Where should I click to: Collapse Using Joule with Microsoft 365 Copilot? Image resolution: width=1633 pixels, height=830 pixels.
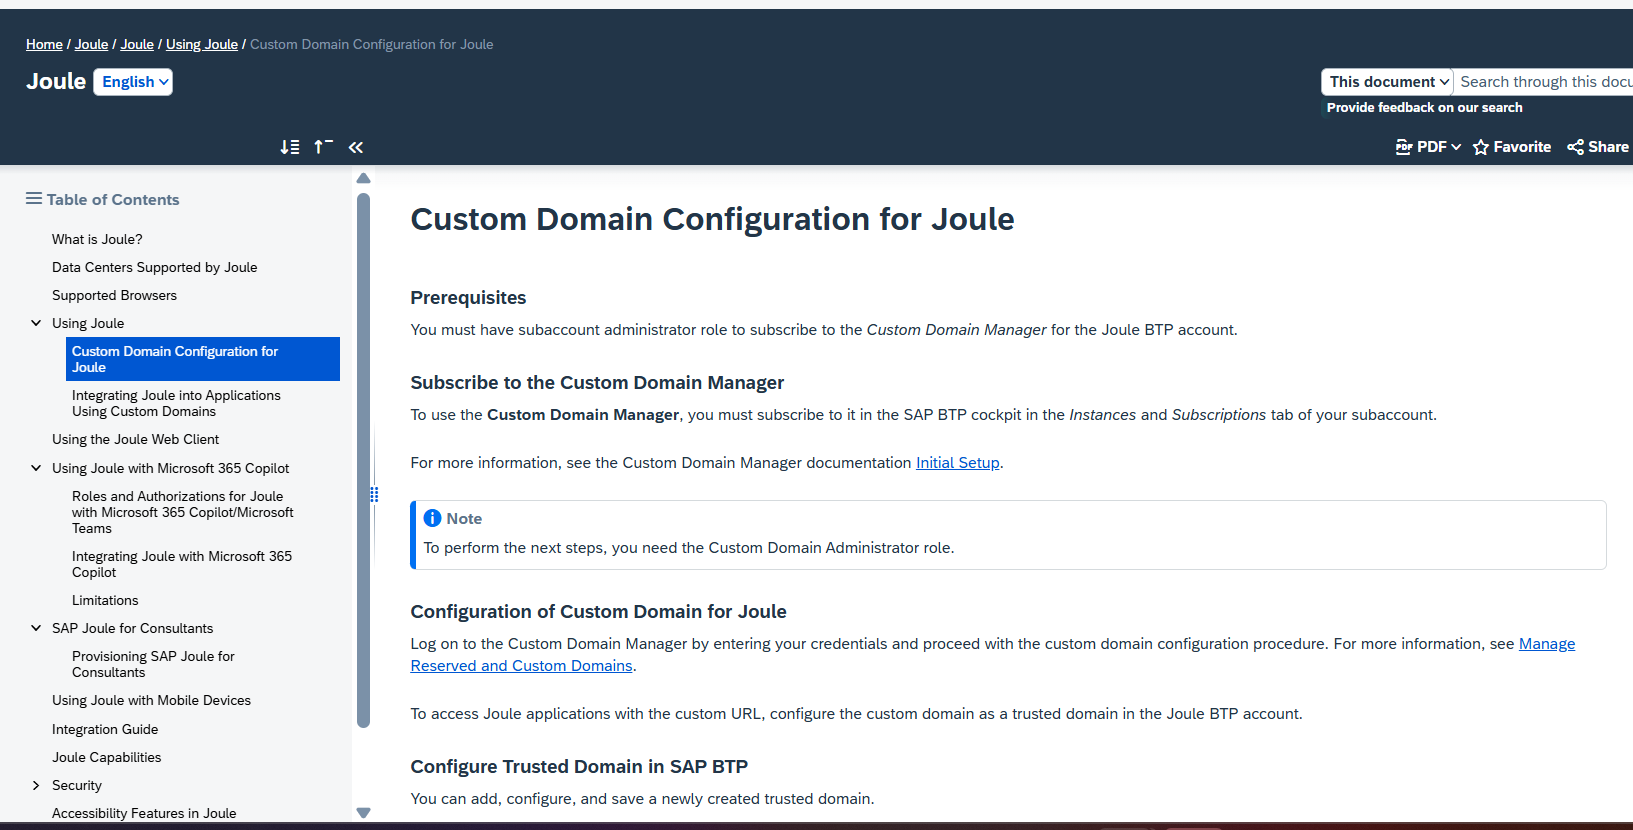[x=36, y=468]
